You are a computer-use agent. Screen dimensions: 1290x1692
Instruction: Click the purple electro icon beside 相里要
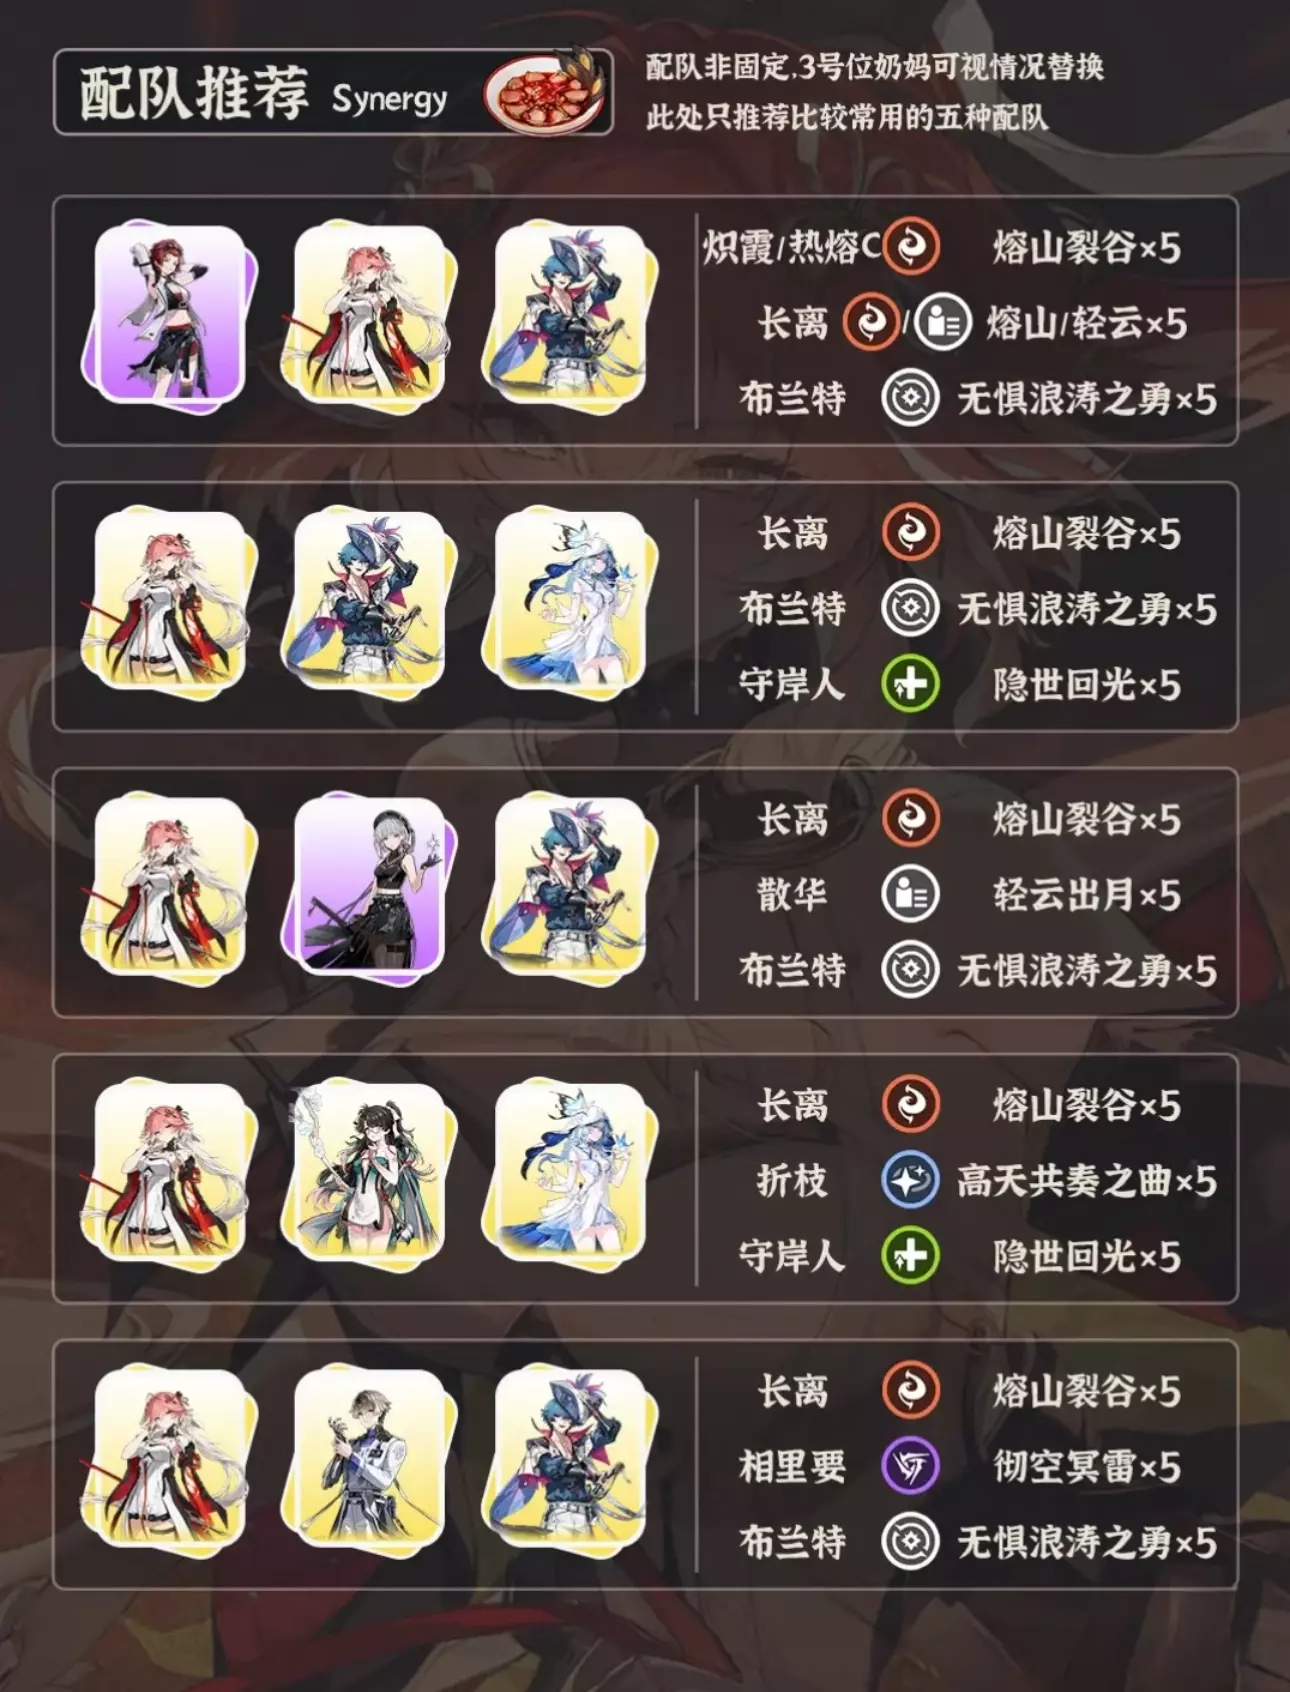click(x=911, y=1467)
